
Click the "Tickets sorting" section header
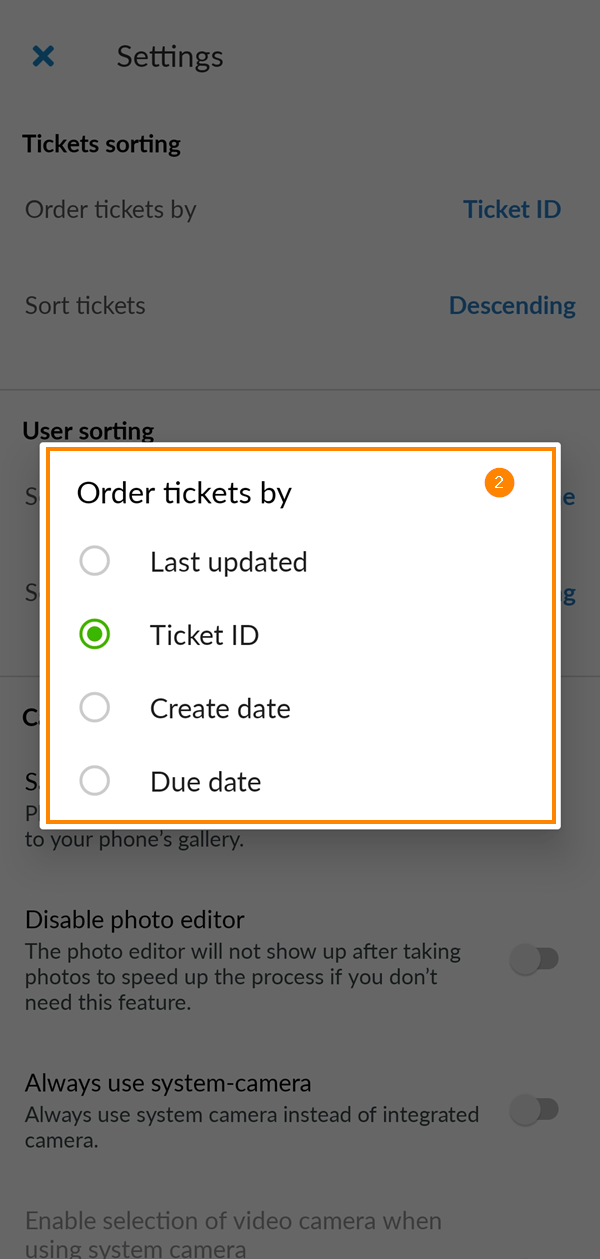tap(101, 143)
